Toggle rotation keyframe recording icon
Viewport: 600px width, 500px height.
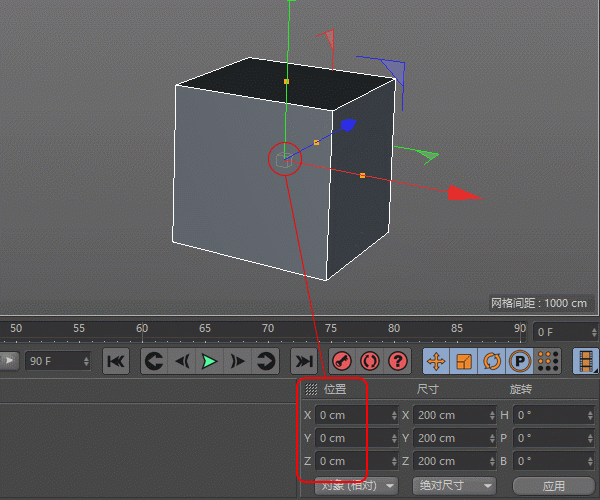[492, 361]
